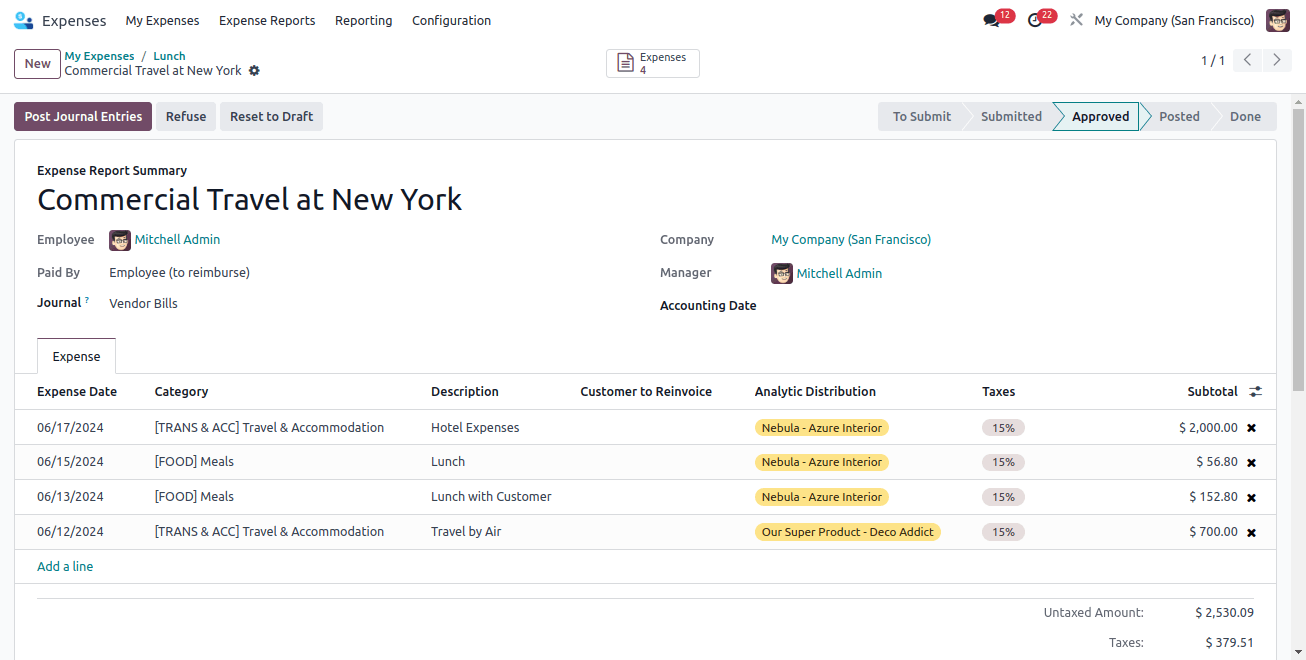Click the debug tools wrench icon
This screenshot has width=1306, height=660.
click(x=1076, y=20)
